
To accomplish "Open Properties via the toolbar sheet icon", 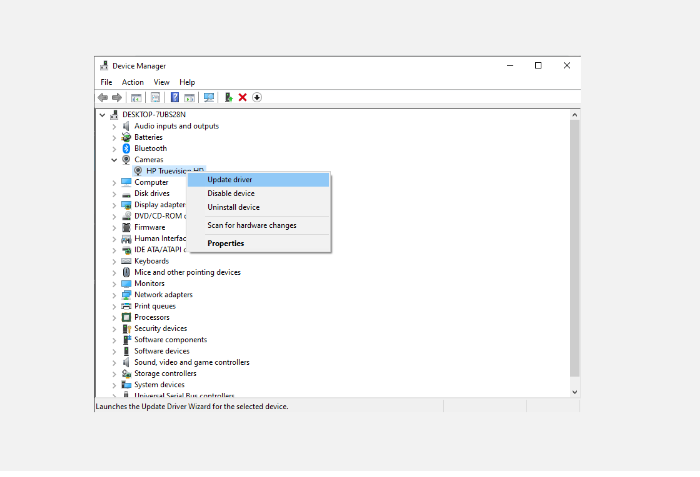I will (155, 97).
